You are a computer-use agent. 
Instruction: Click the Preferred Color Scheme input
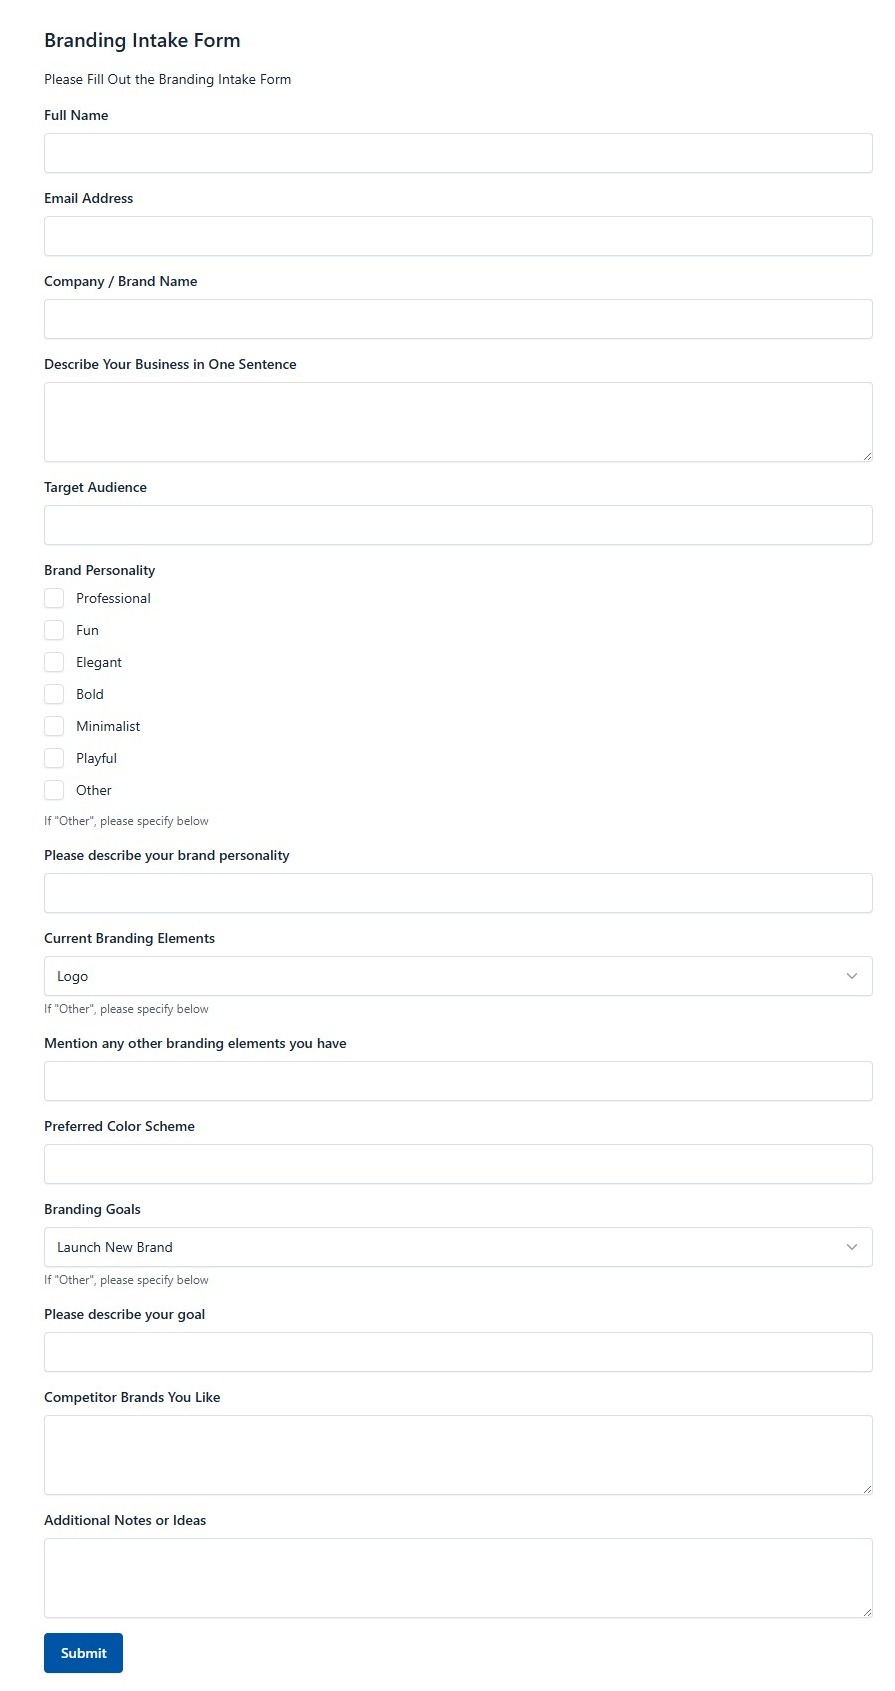tap(458, 1164)
